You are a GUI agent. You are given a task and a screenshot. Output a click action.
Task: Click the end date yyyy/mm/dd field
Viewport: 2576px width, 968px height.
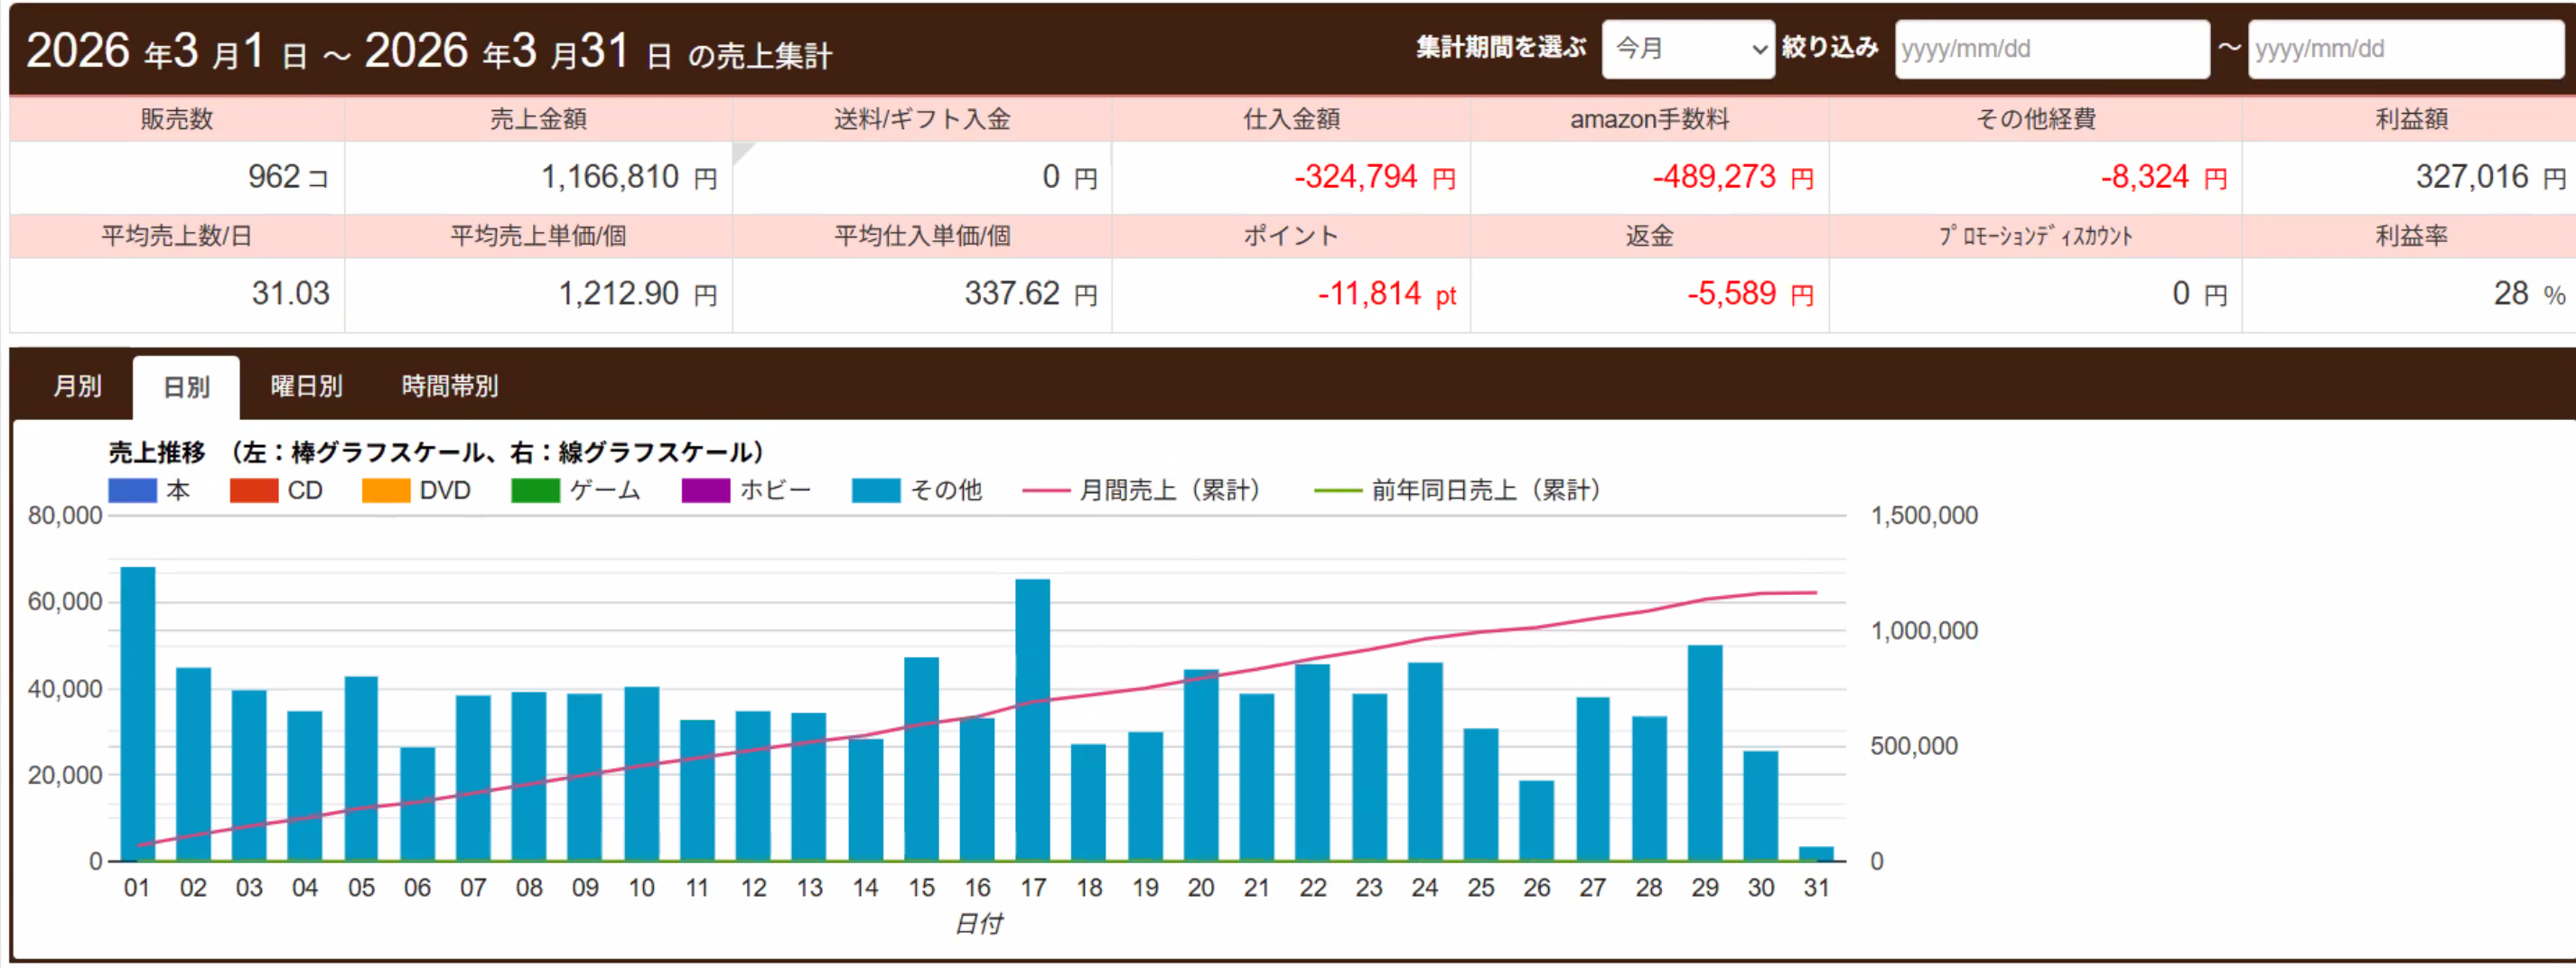pyautogui.click(x=2405, y=48)
